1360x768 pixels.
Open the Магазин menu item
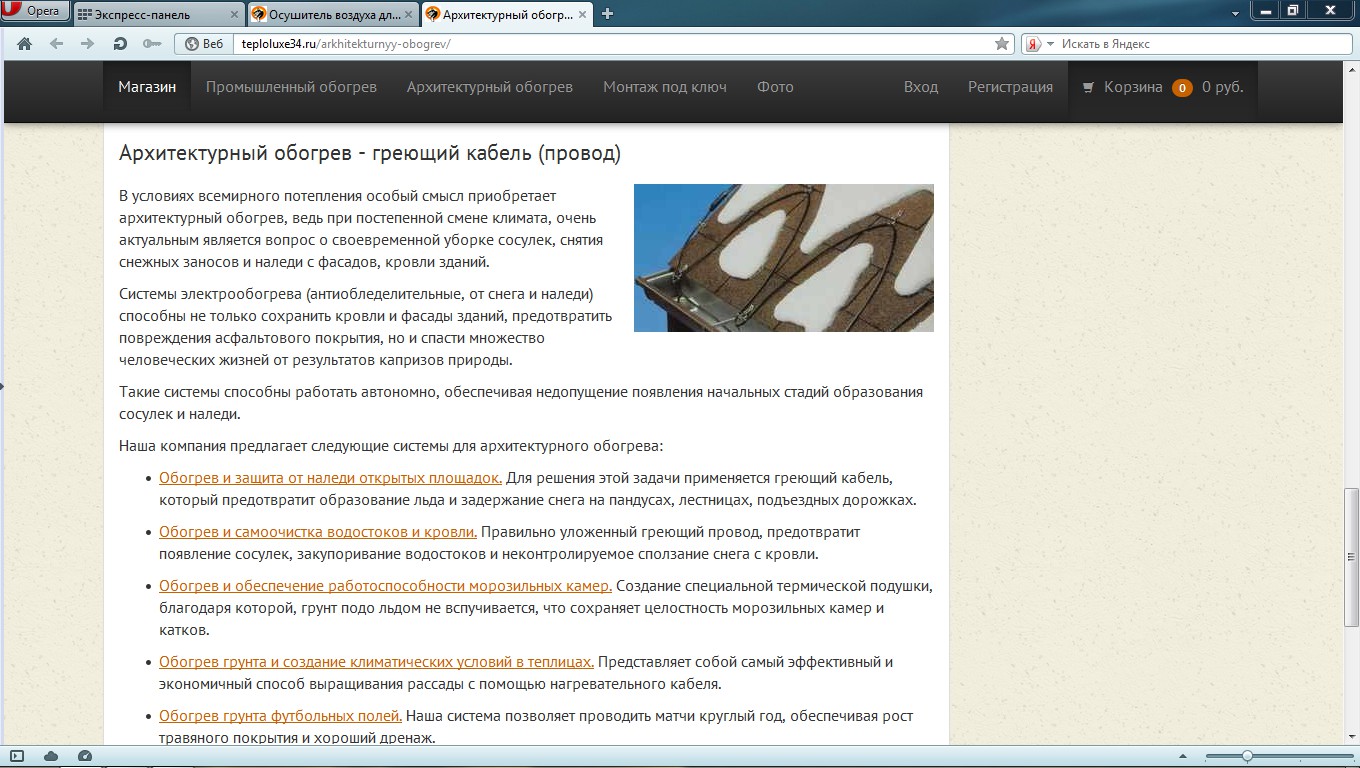click(x=147, y=87)
